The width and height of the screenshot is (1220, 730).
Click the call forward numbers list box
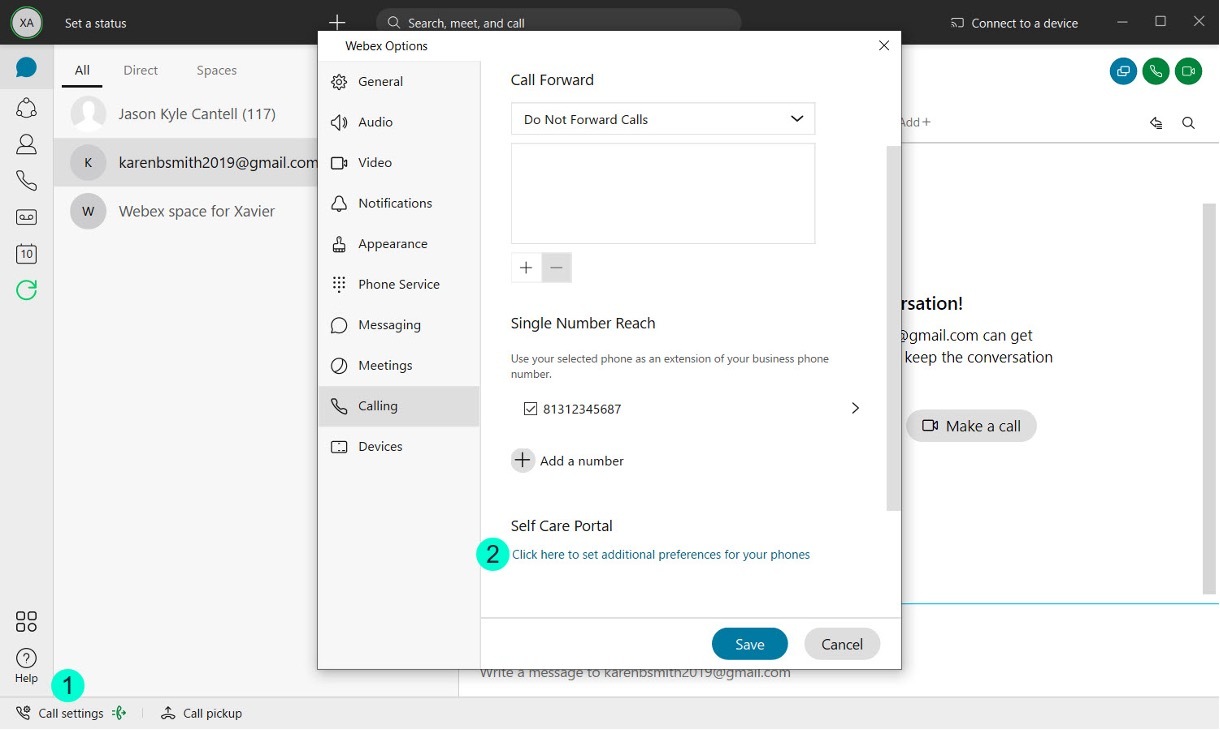[x=663, y=193]
